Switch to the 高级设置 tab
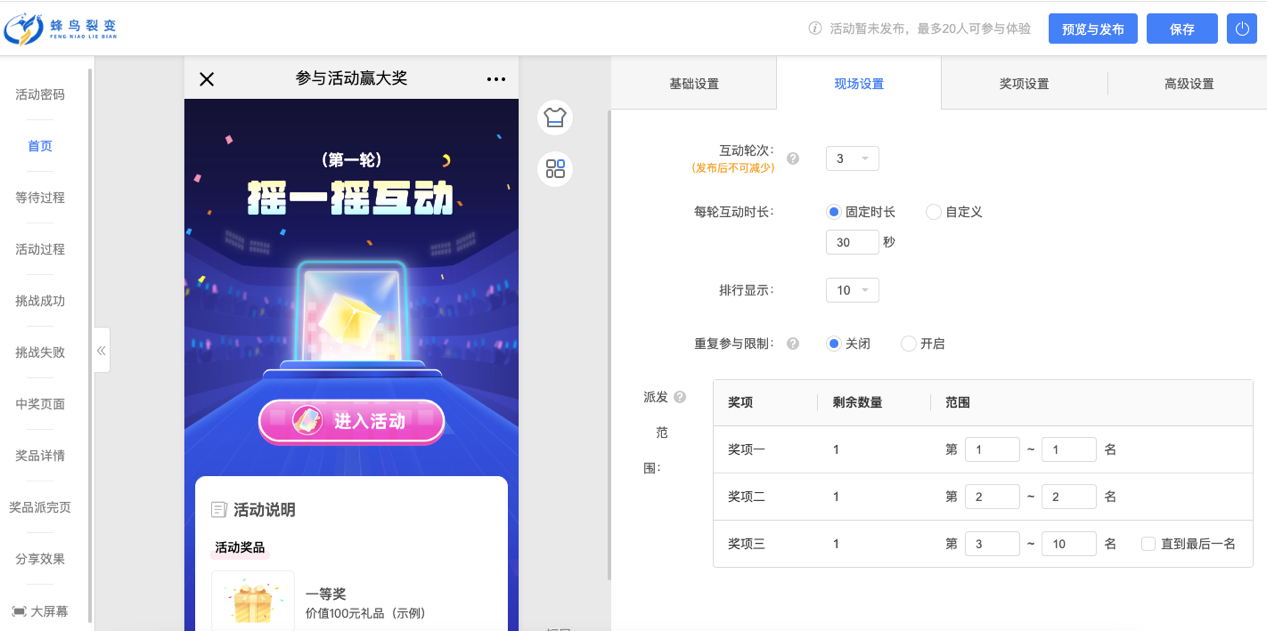 [1188, 84]
